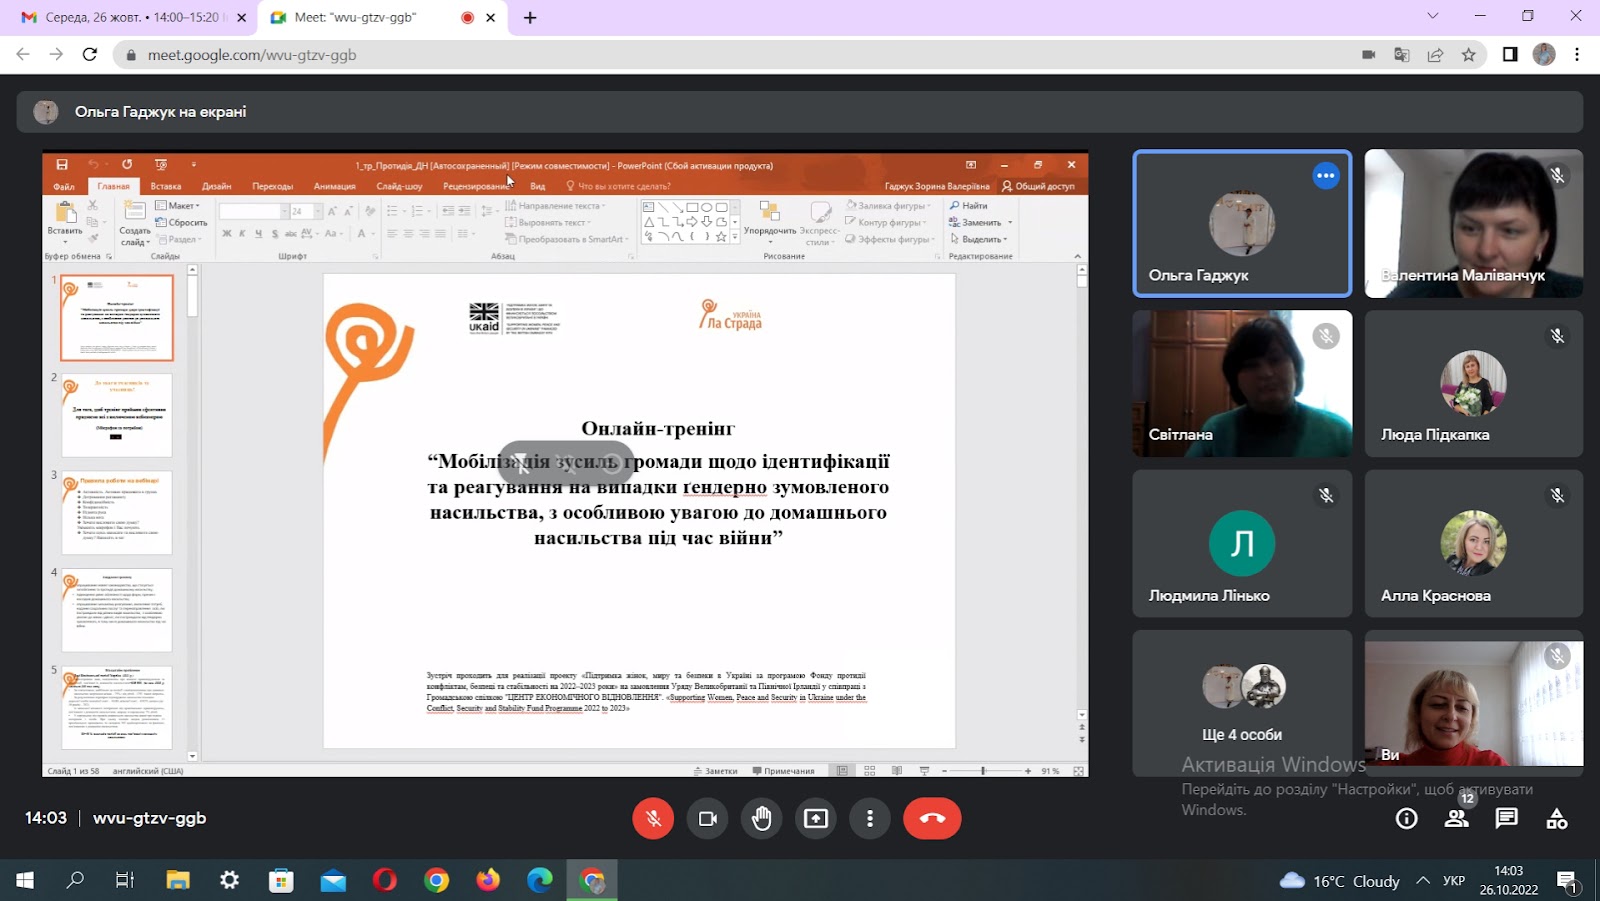Click the Ще 4 особи tile

point(1242,703)
